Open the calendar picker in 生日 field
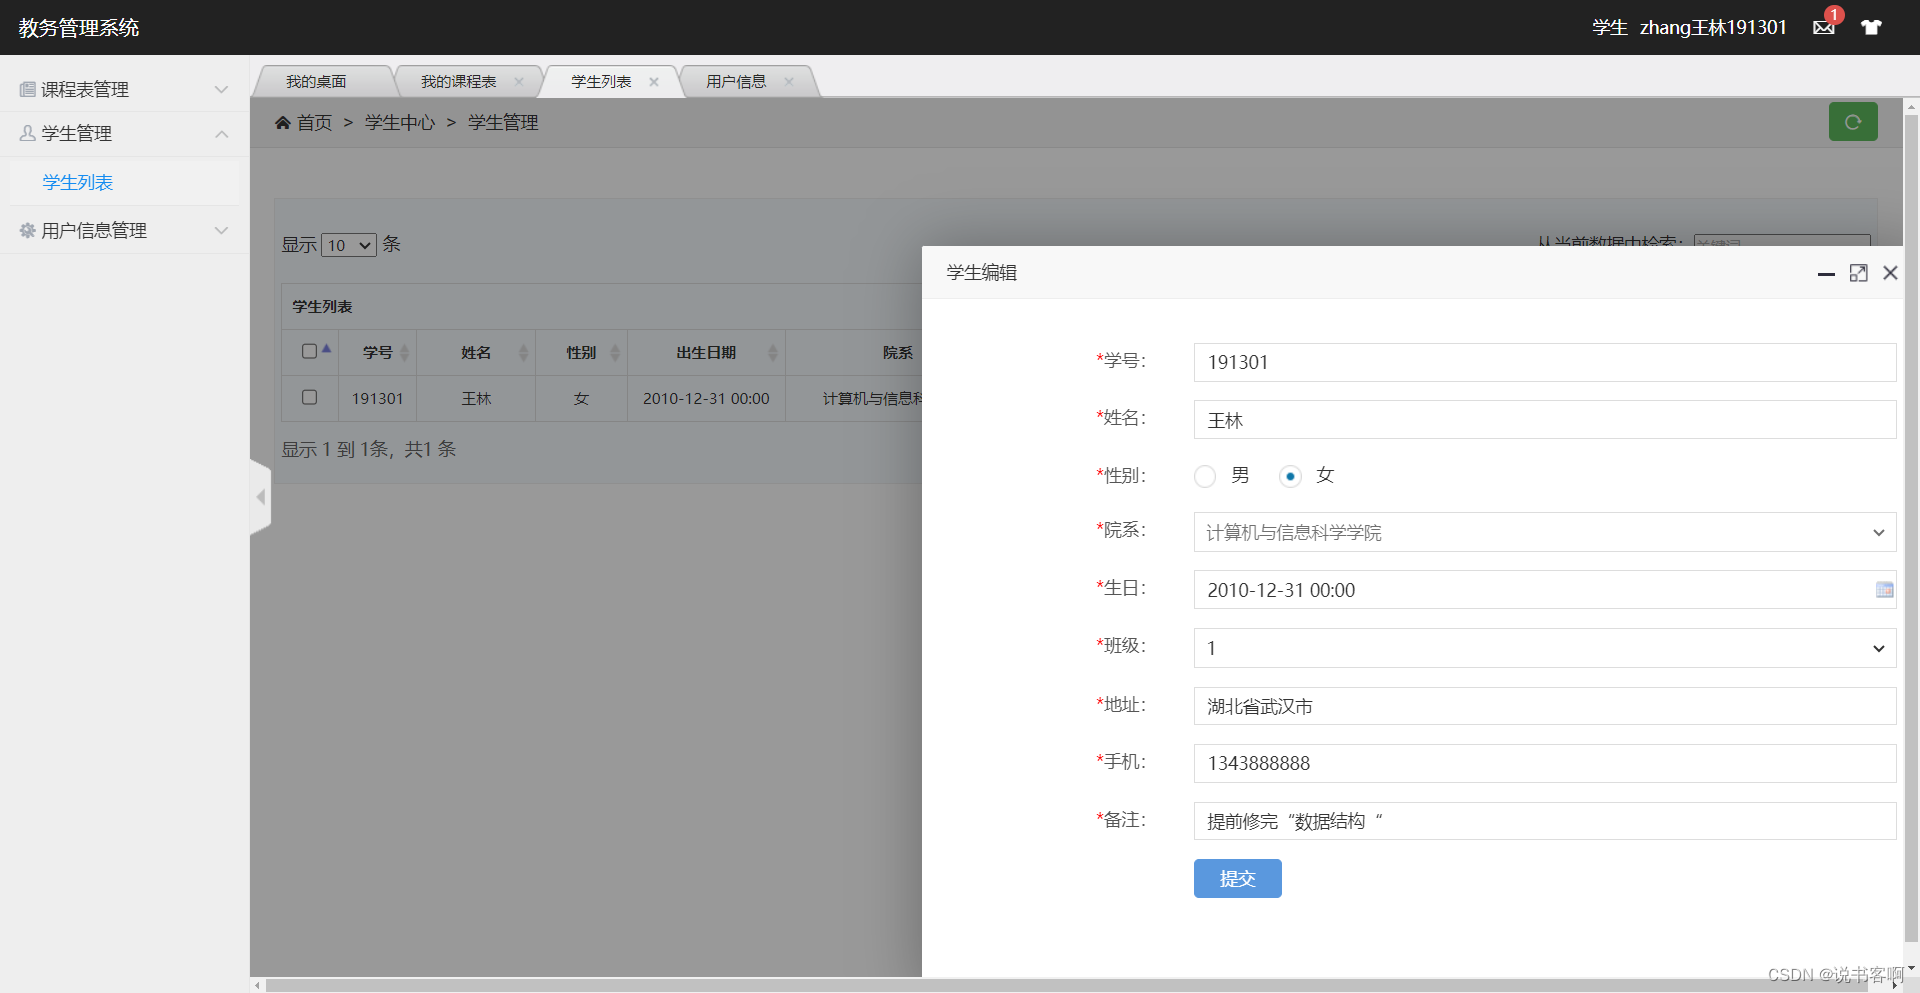This screenshot has width=1920, height=993. [x=1884, y=590]
